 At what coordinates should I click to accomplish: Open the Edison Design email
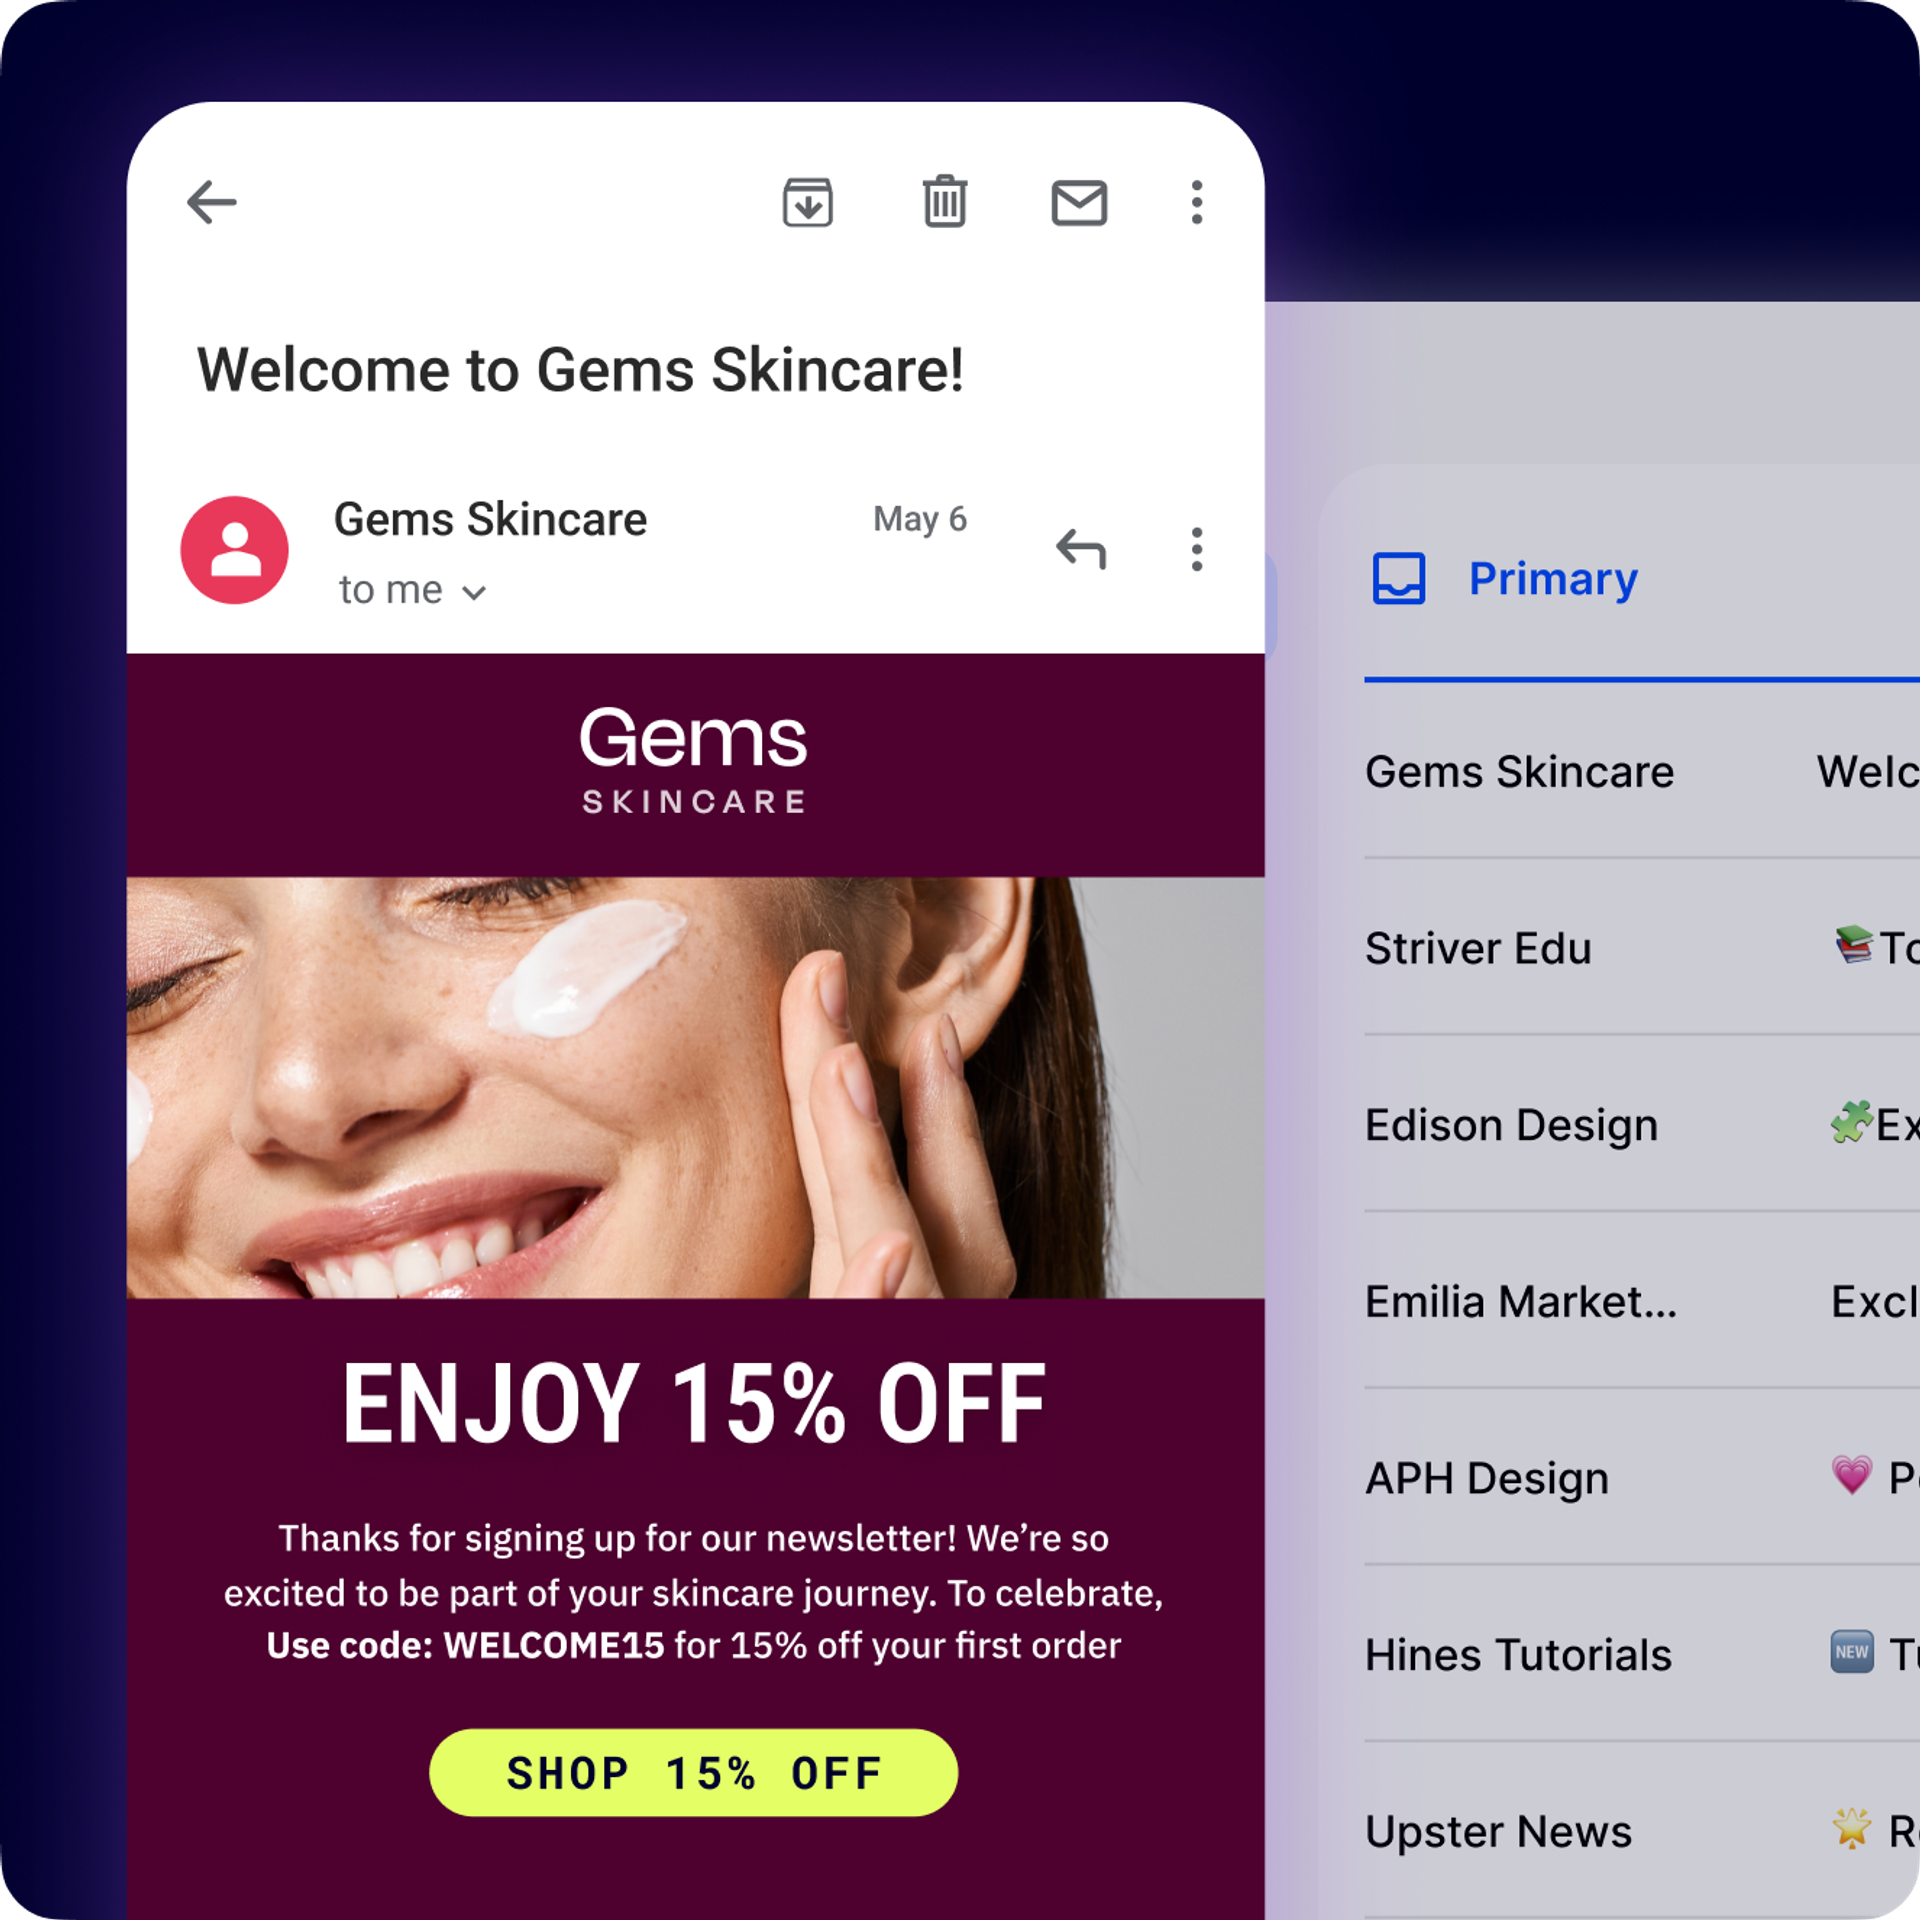(1642, 1124)
